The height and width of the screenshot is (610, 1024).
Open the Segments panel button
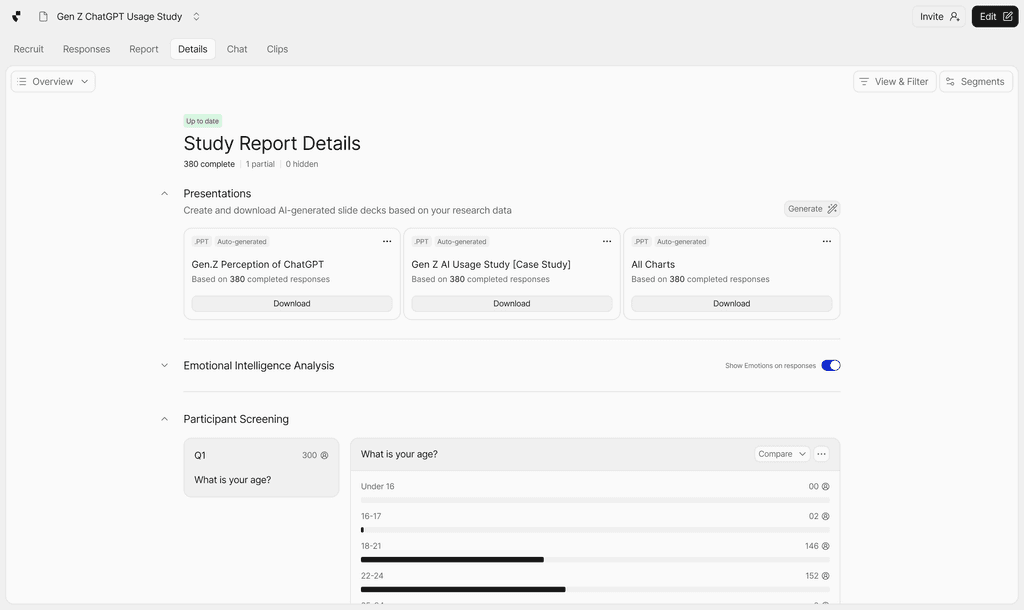[x=976, y=82]
